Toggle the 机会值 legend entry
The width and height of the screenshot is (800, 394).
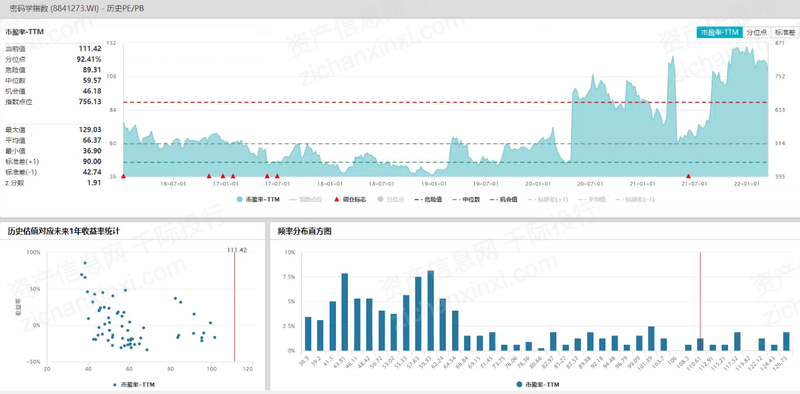point(504,200)
